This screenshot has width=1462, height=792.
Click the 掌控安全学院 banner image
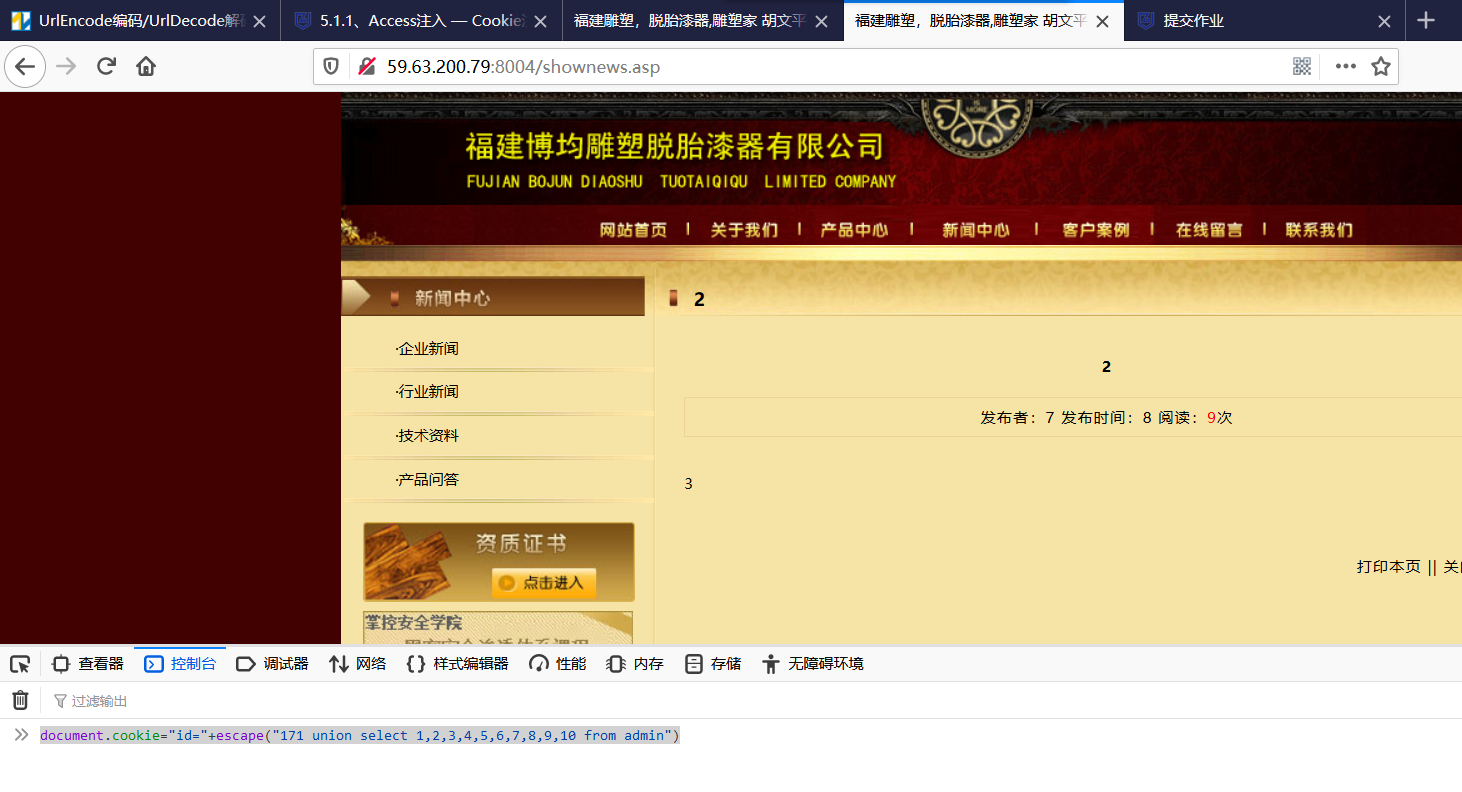[498, 627]
